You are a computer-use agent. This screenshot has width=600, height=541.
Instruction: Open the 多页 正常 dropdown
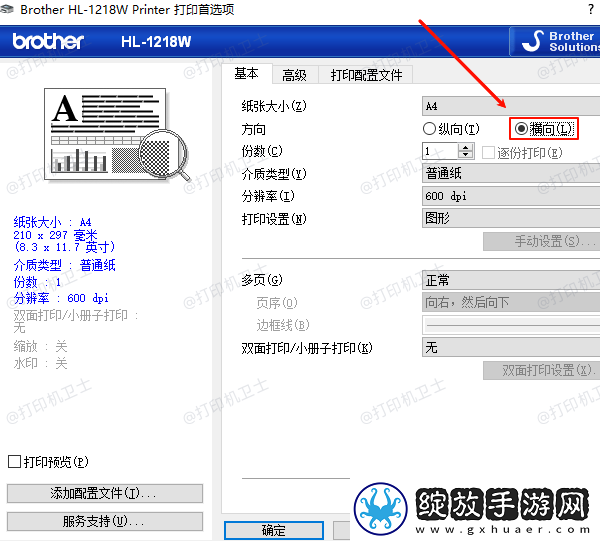click(511, 280)
